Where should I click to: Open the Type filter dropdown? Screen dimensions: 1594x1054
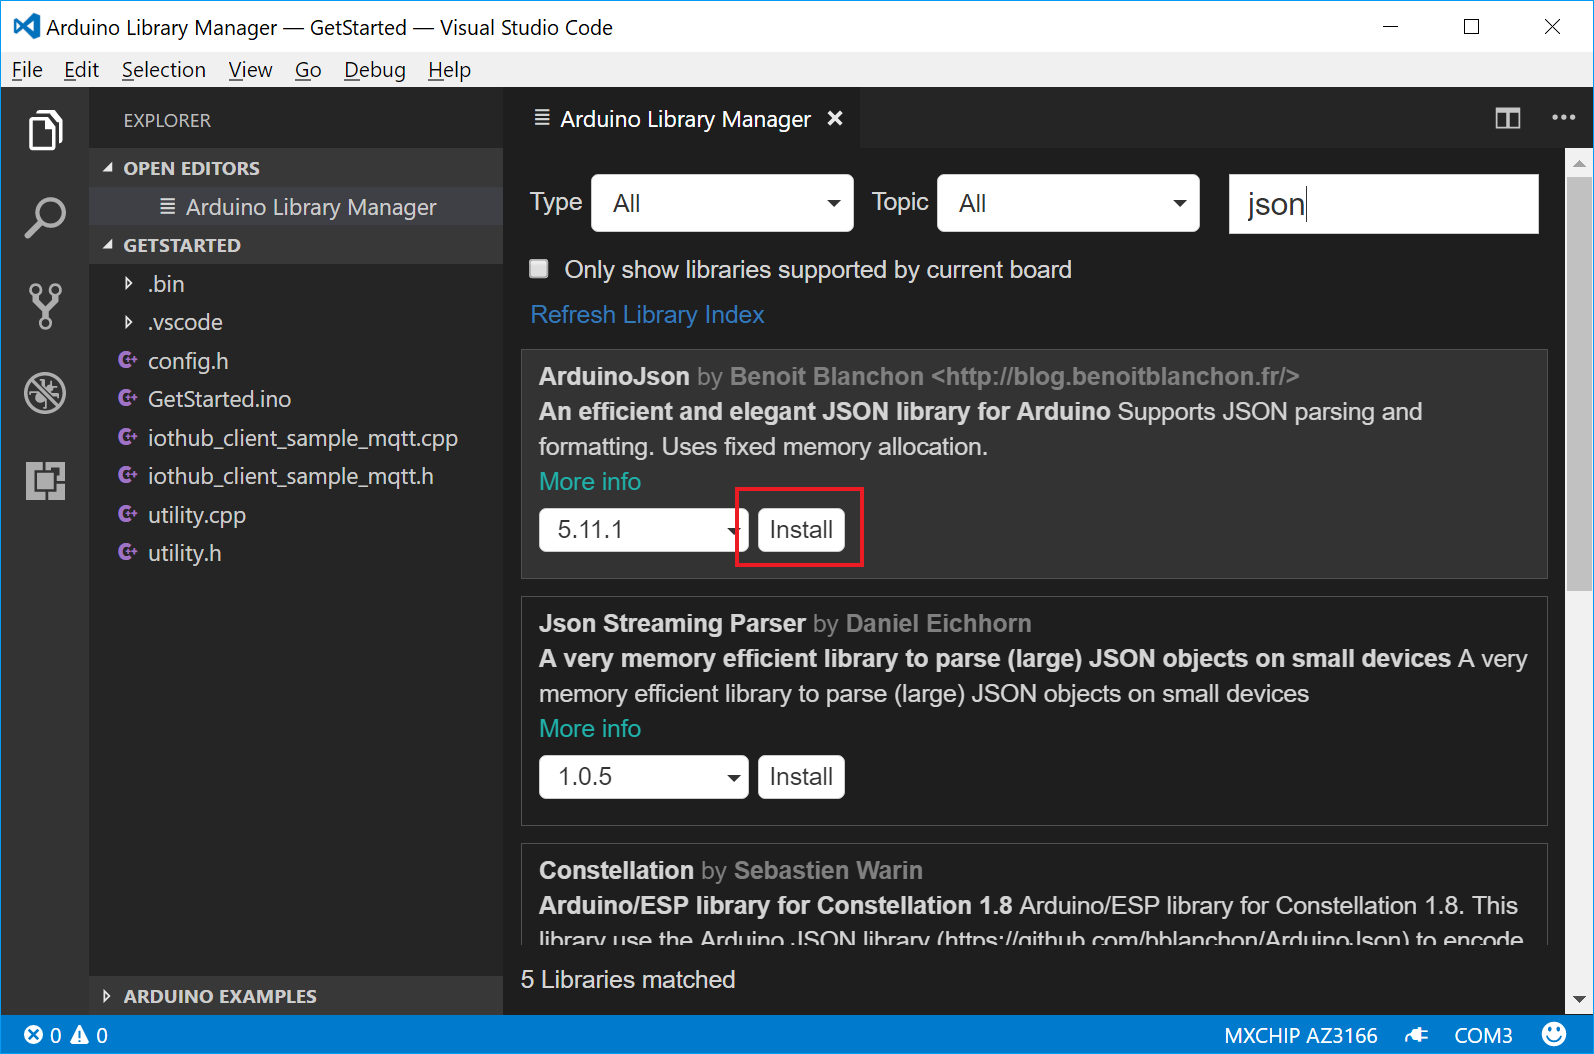point(722,203)
